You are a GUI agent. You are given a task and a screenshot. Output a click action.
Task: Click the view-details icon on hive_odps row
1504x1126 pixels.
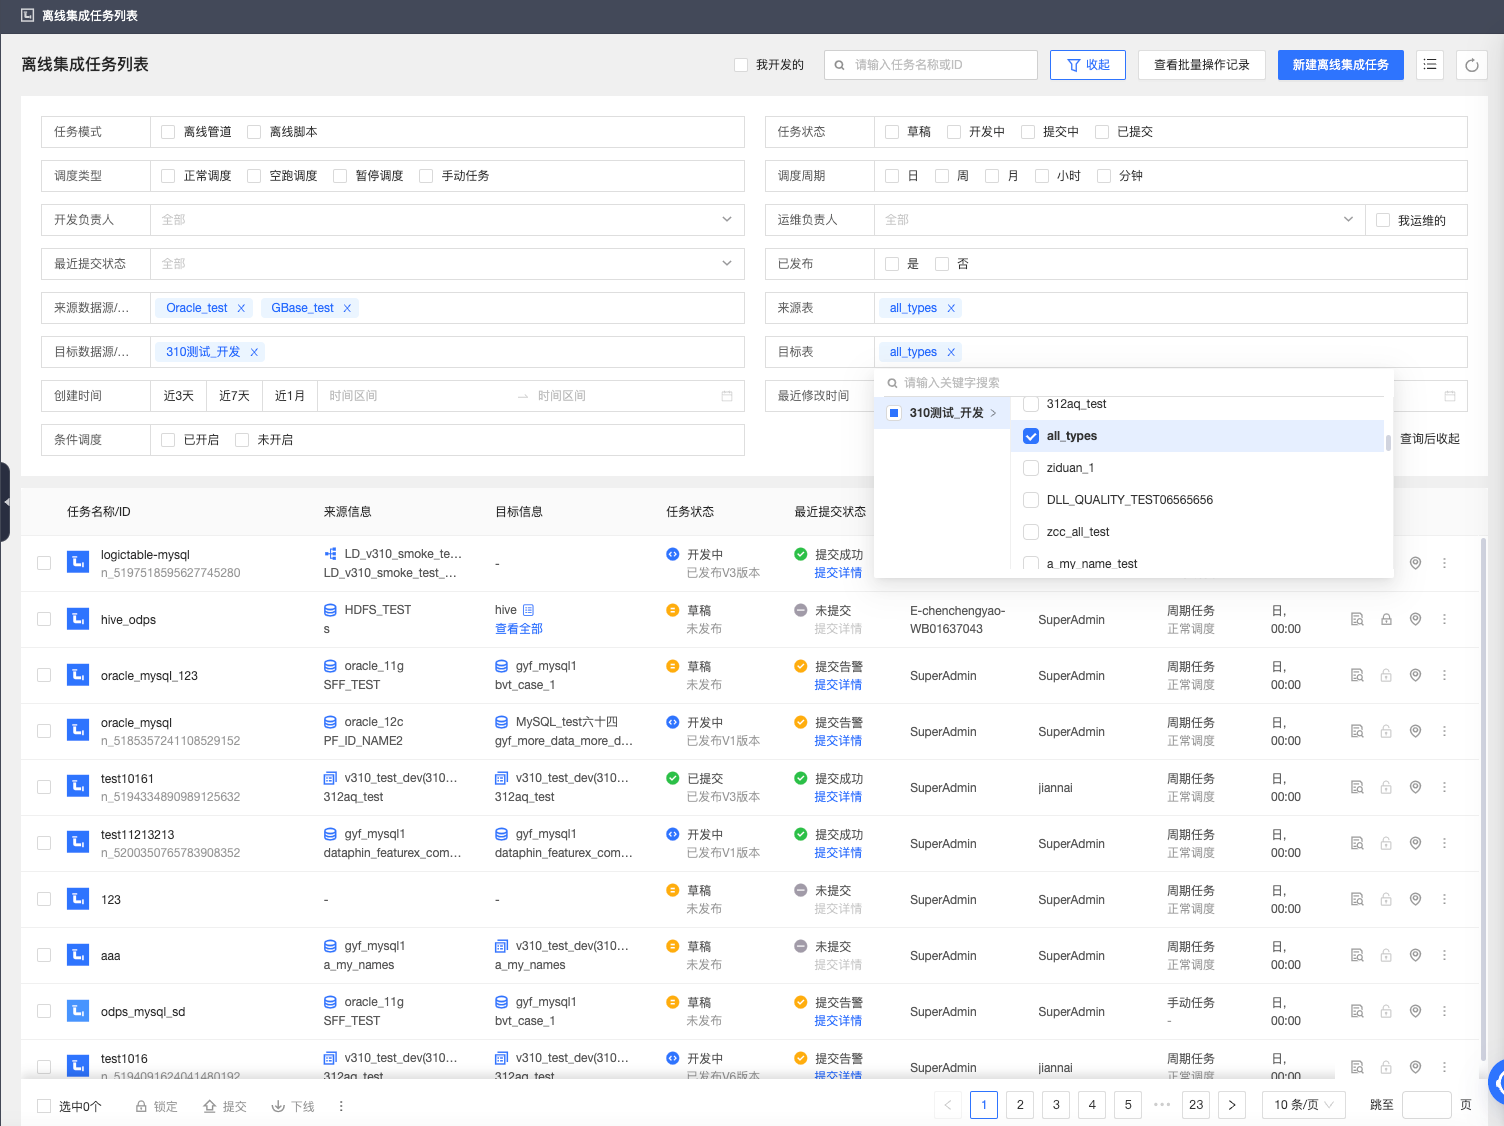click(1357, 619)
